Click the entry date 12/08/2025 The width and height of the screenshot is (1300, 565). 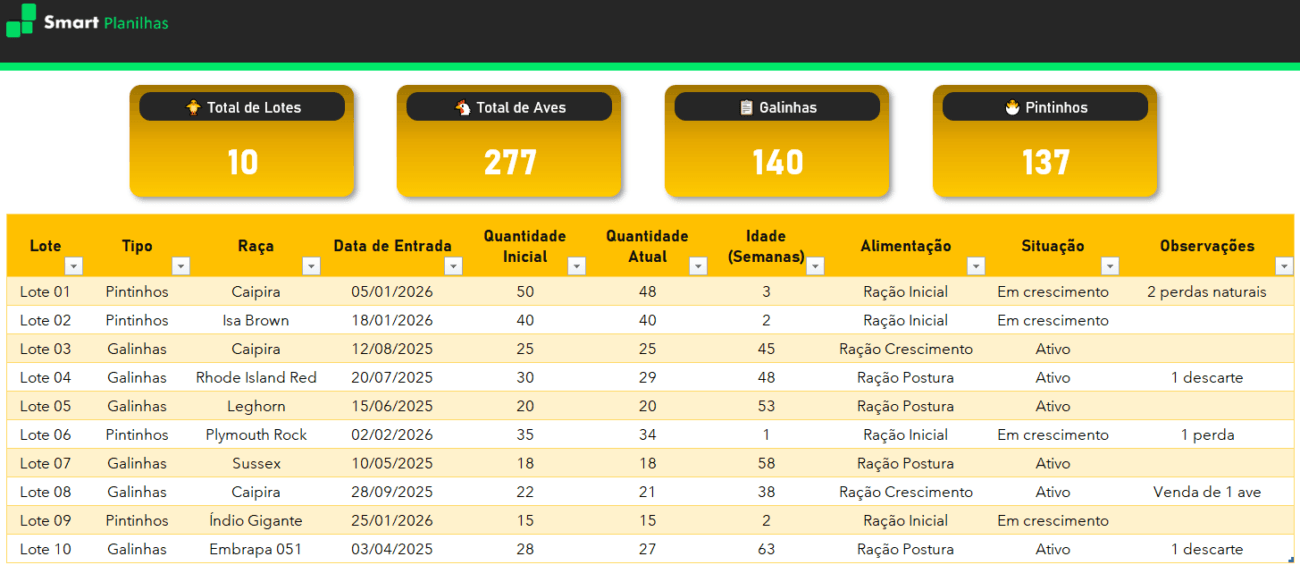[x=392, y=349]
